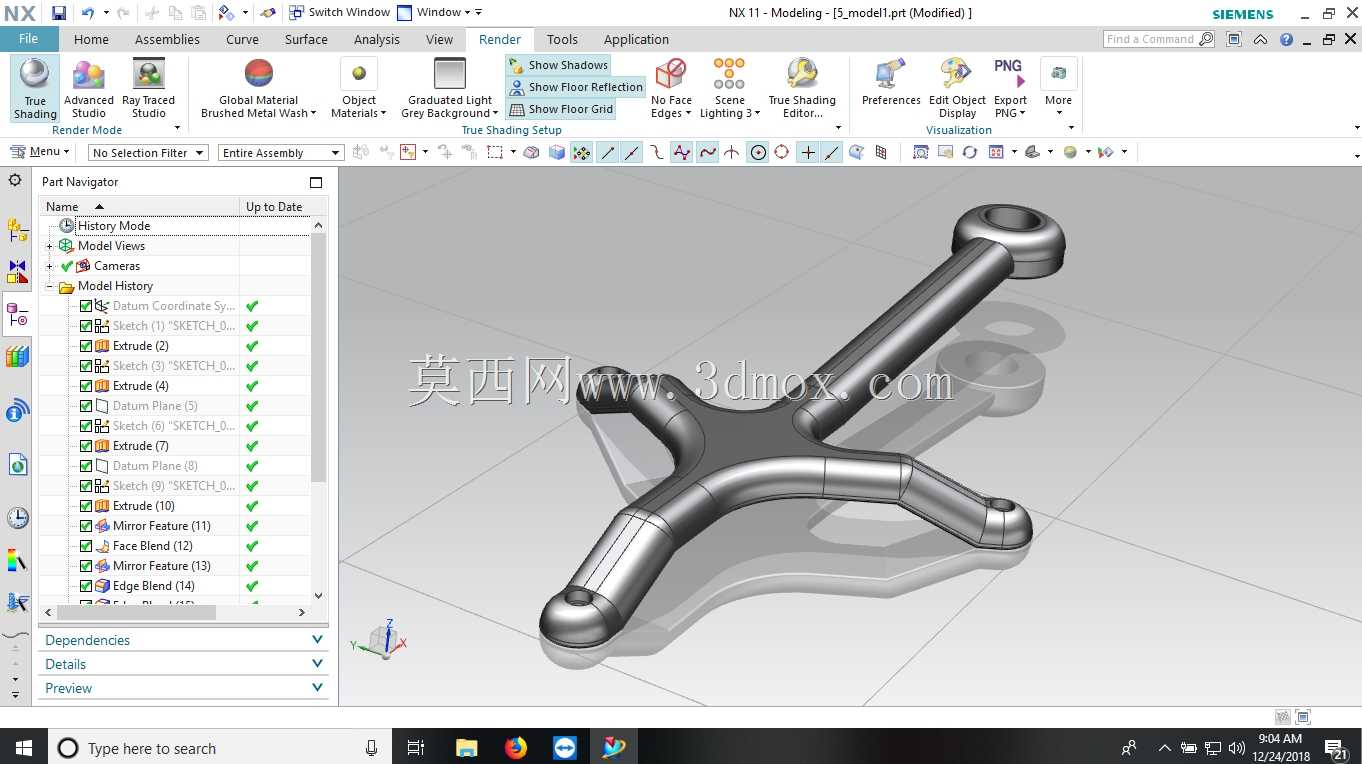The width and height of the screenshot is (1362, 764).
Task: Undo the last action
Action: 88,13
